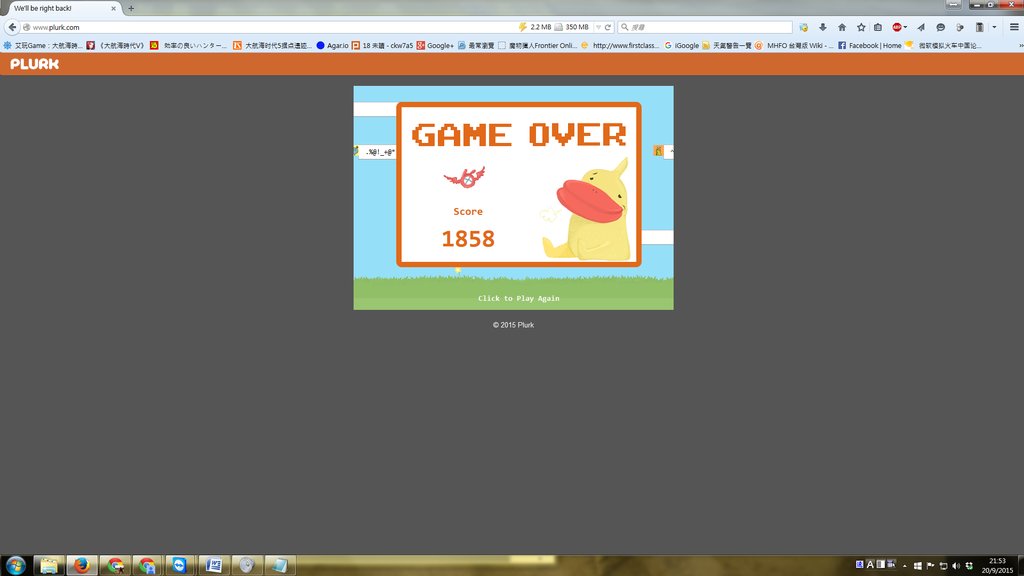Click the winged red bird sprite

coord(465,176)
